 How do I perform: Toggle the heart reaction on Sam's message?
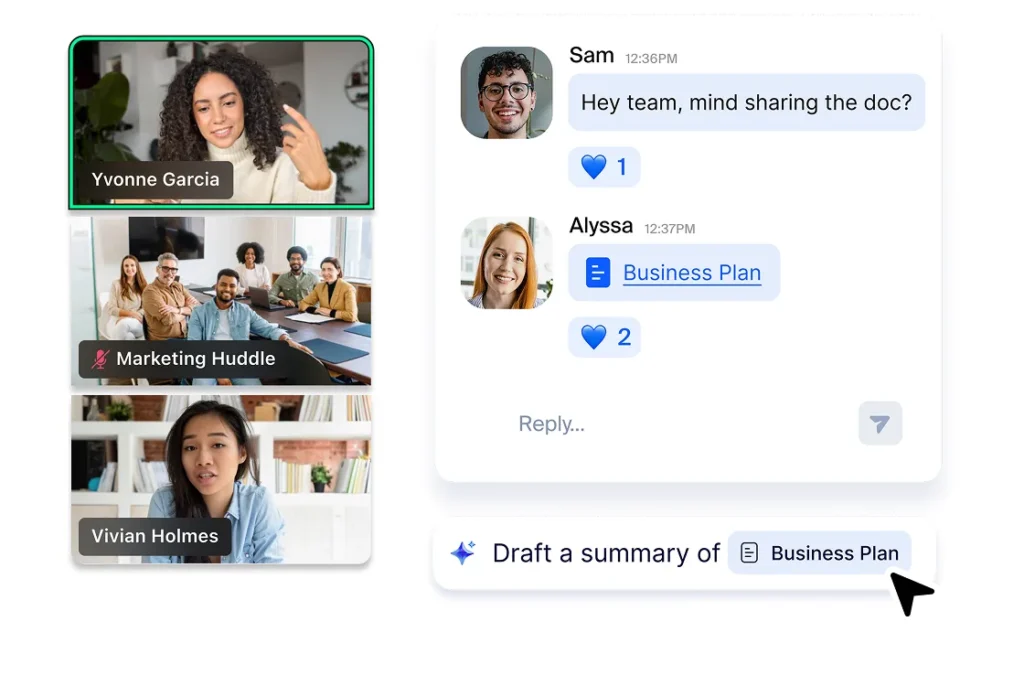pyautogui.click(x=604, y=167)
